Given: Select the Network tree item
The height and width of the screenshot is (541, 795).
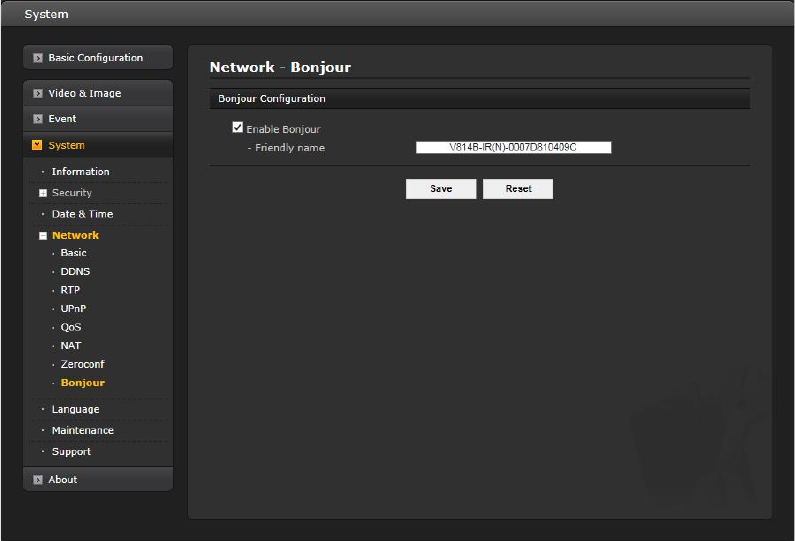Looking at the screenshot, I should point(76,235).
